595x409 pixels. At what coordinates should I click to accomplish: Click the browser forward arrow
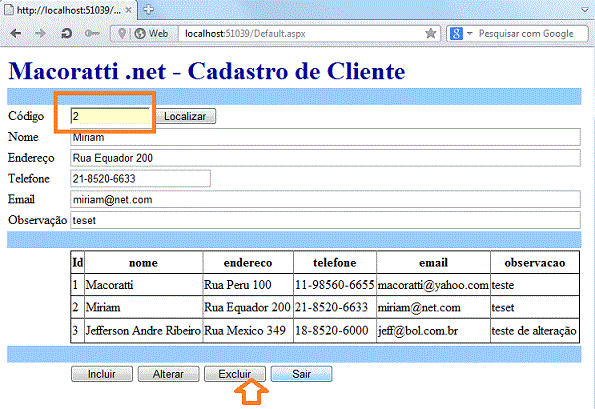pos(40,33)
